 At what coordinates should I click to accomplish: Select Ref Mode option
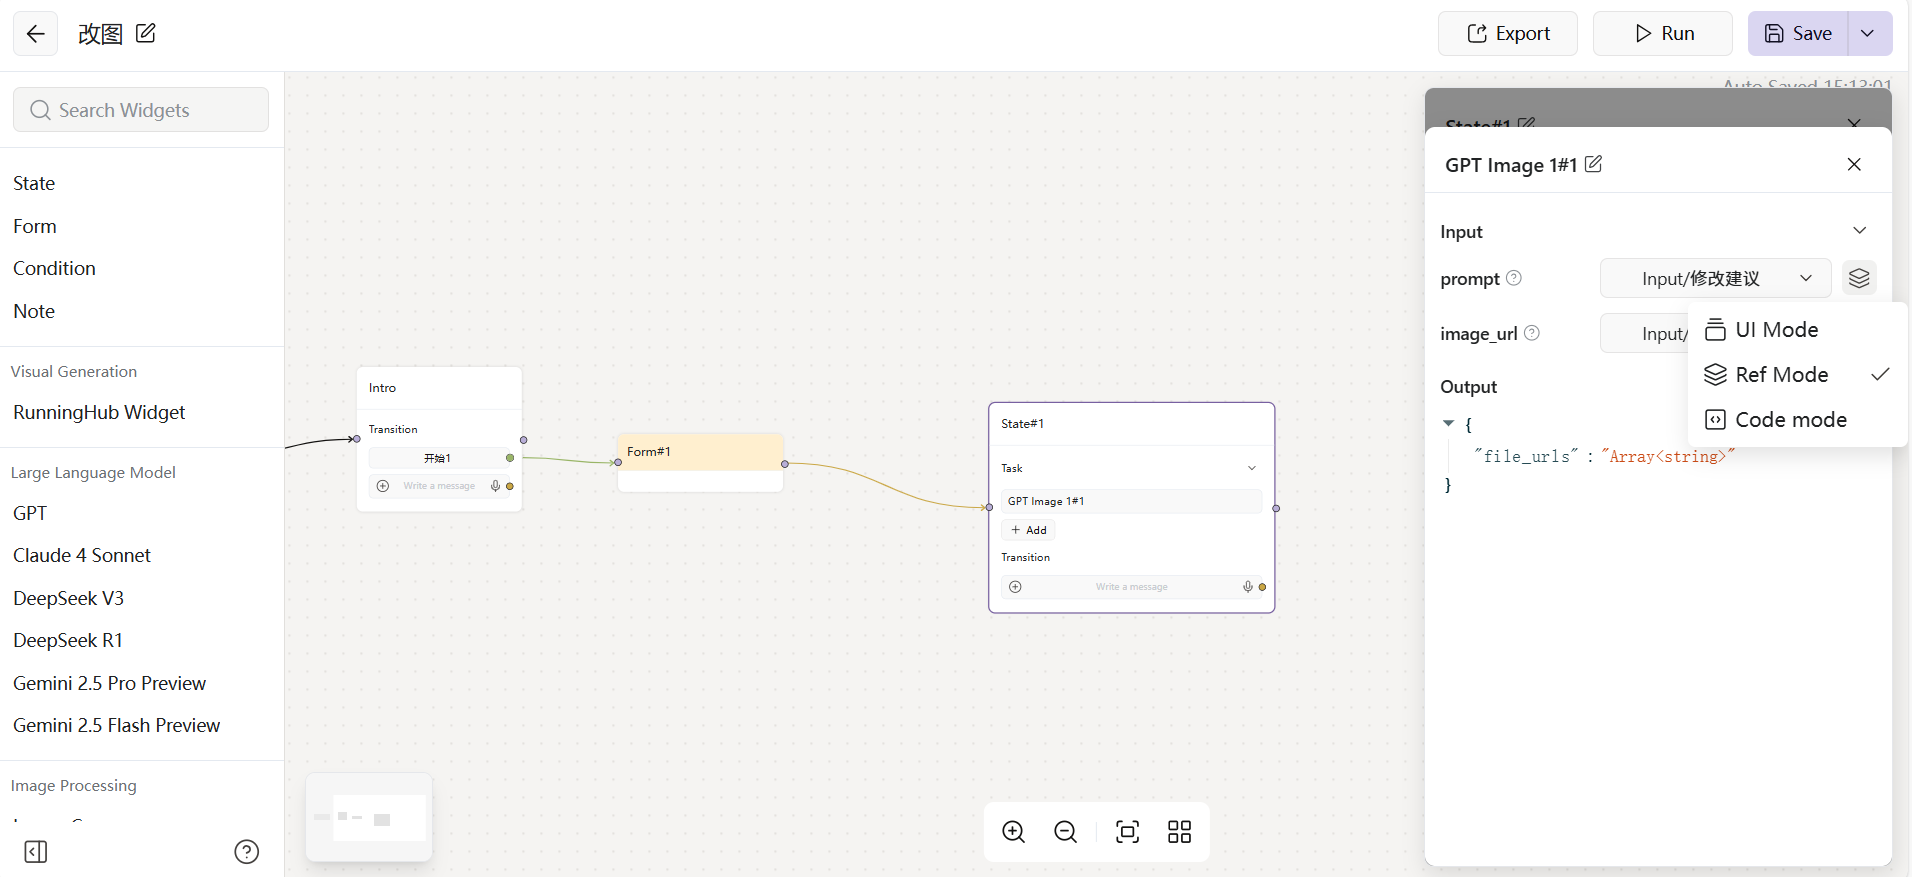click(x=1781, y=375)
